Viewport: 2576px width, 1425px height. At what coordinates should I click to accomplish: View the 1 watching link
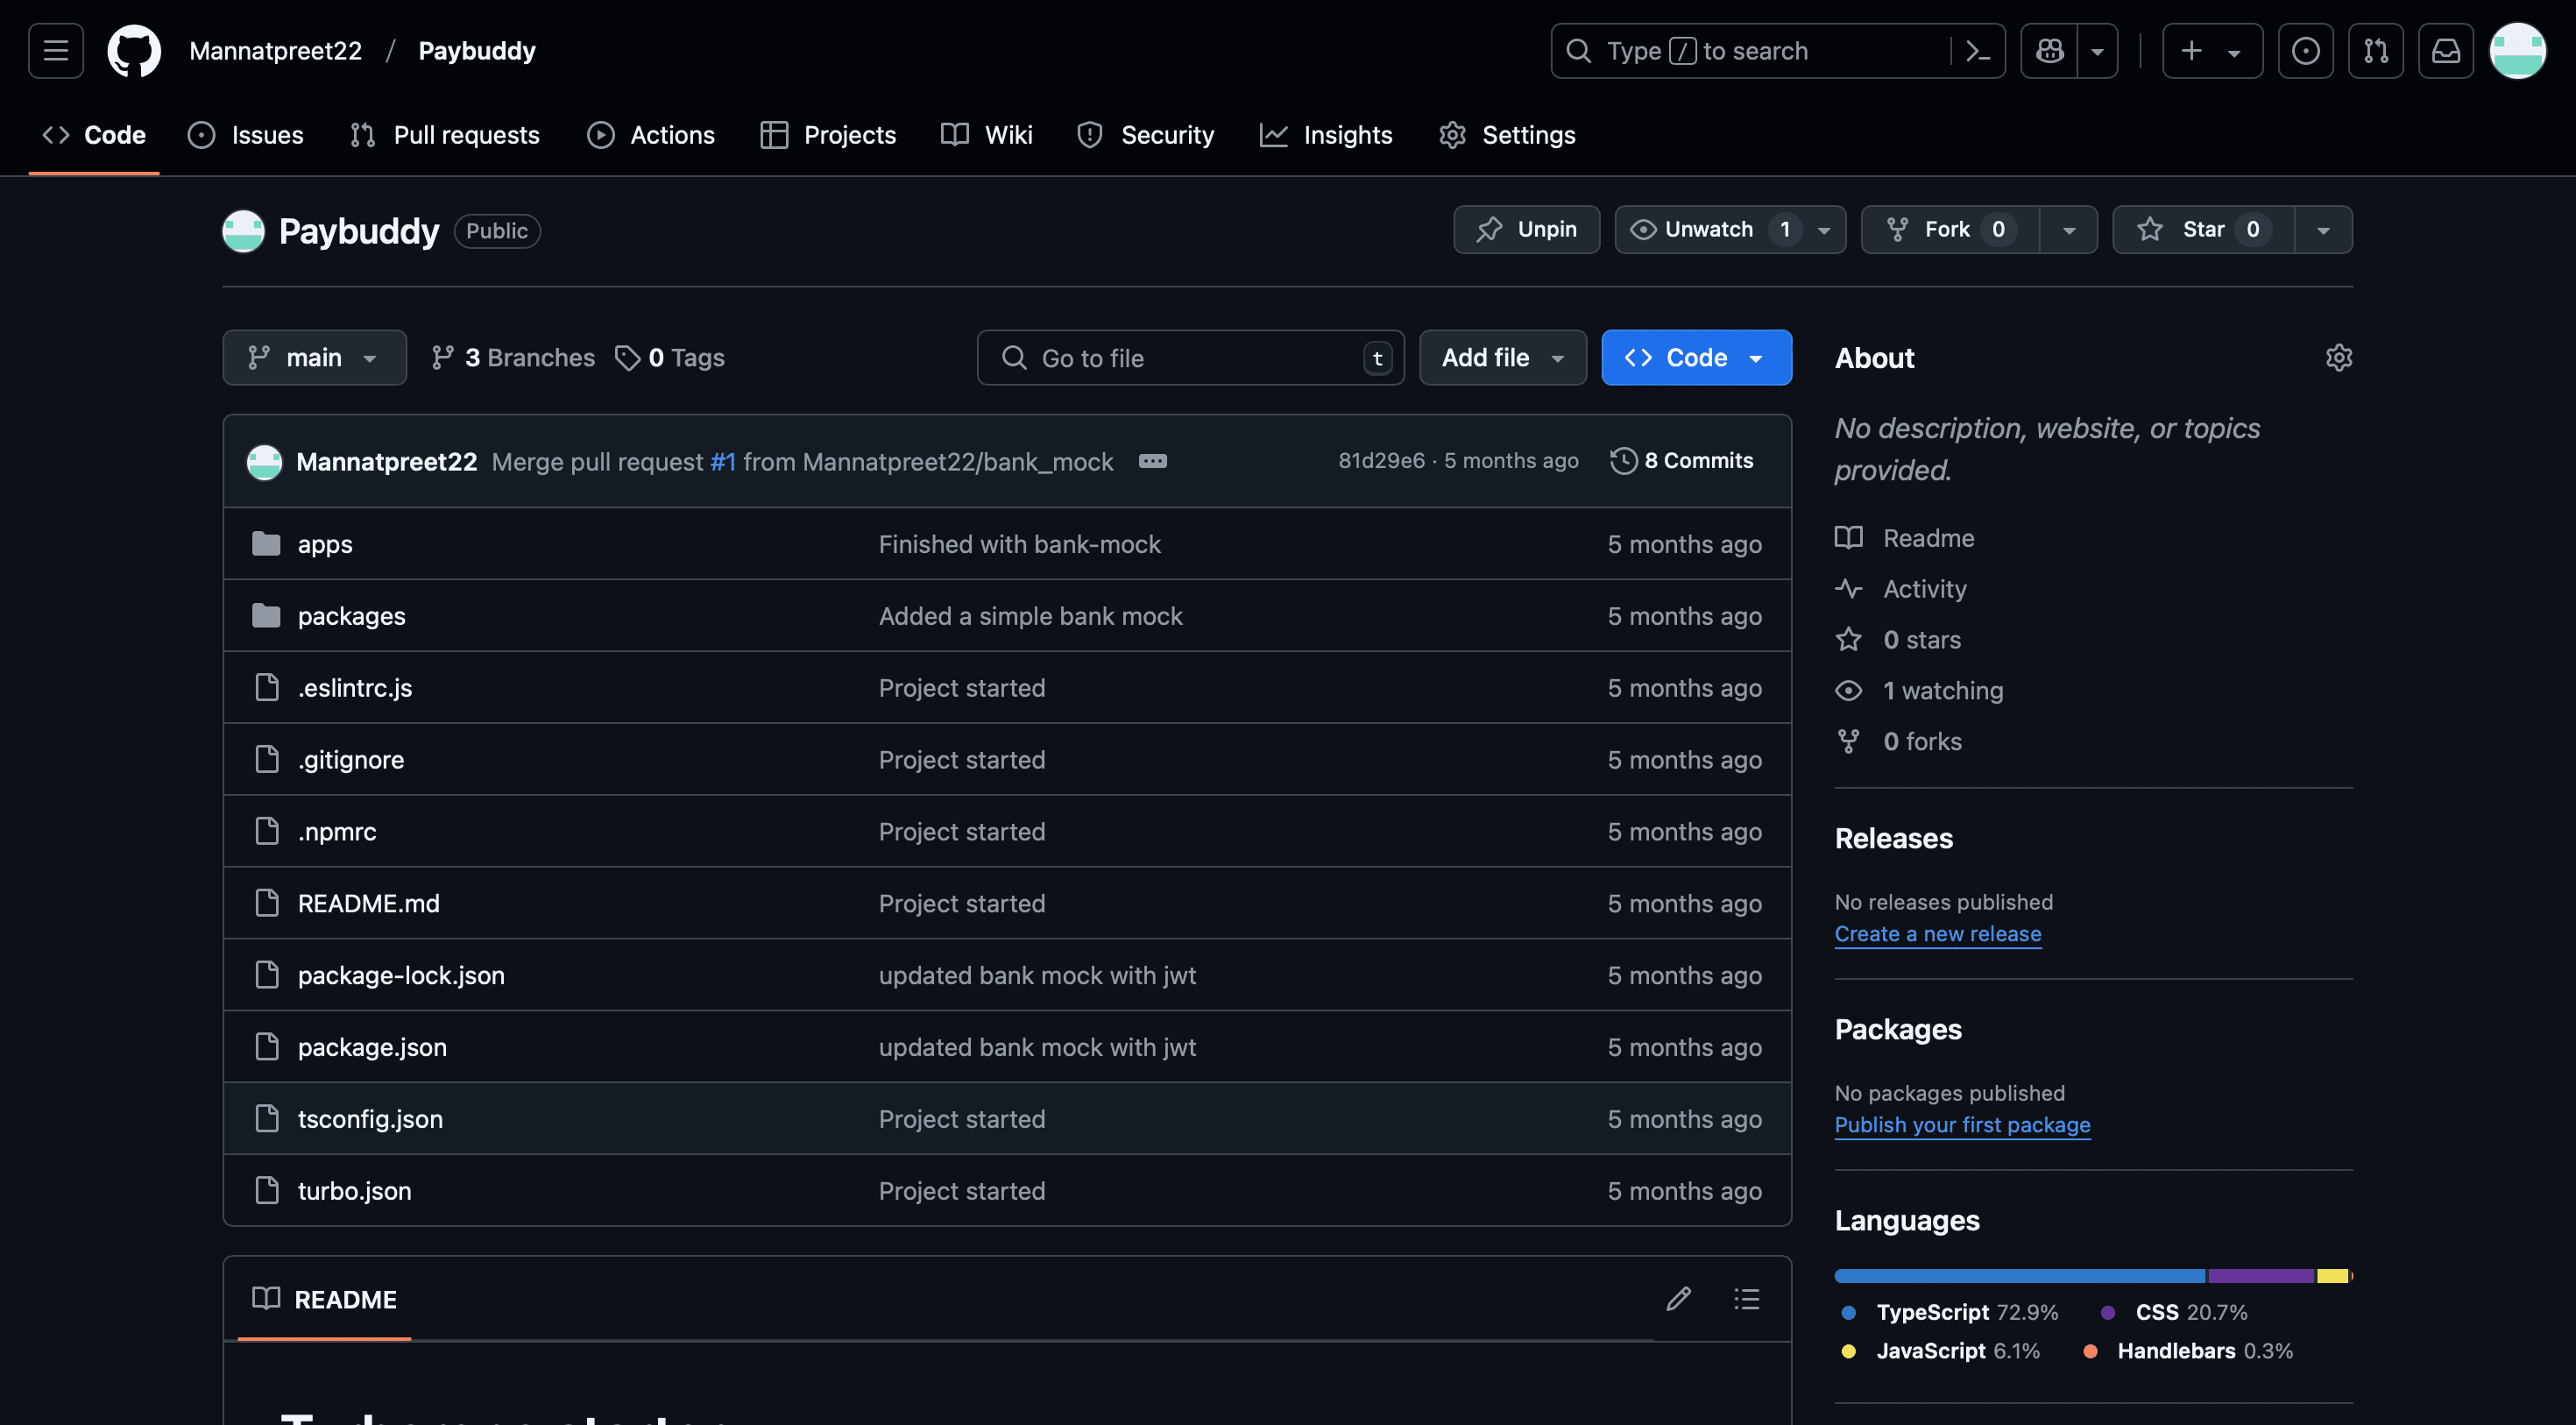tap(1919, 691)
